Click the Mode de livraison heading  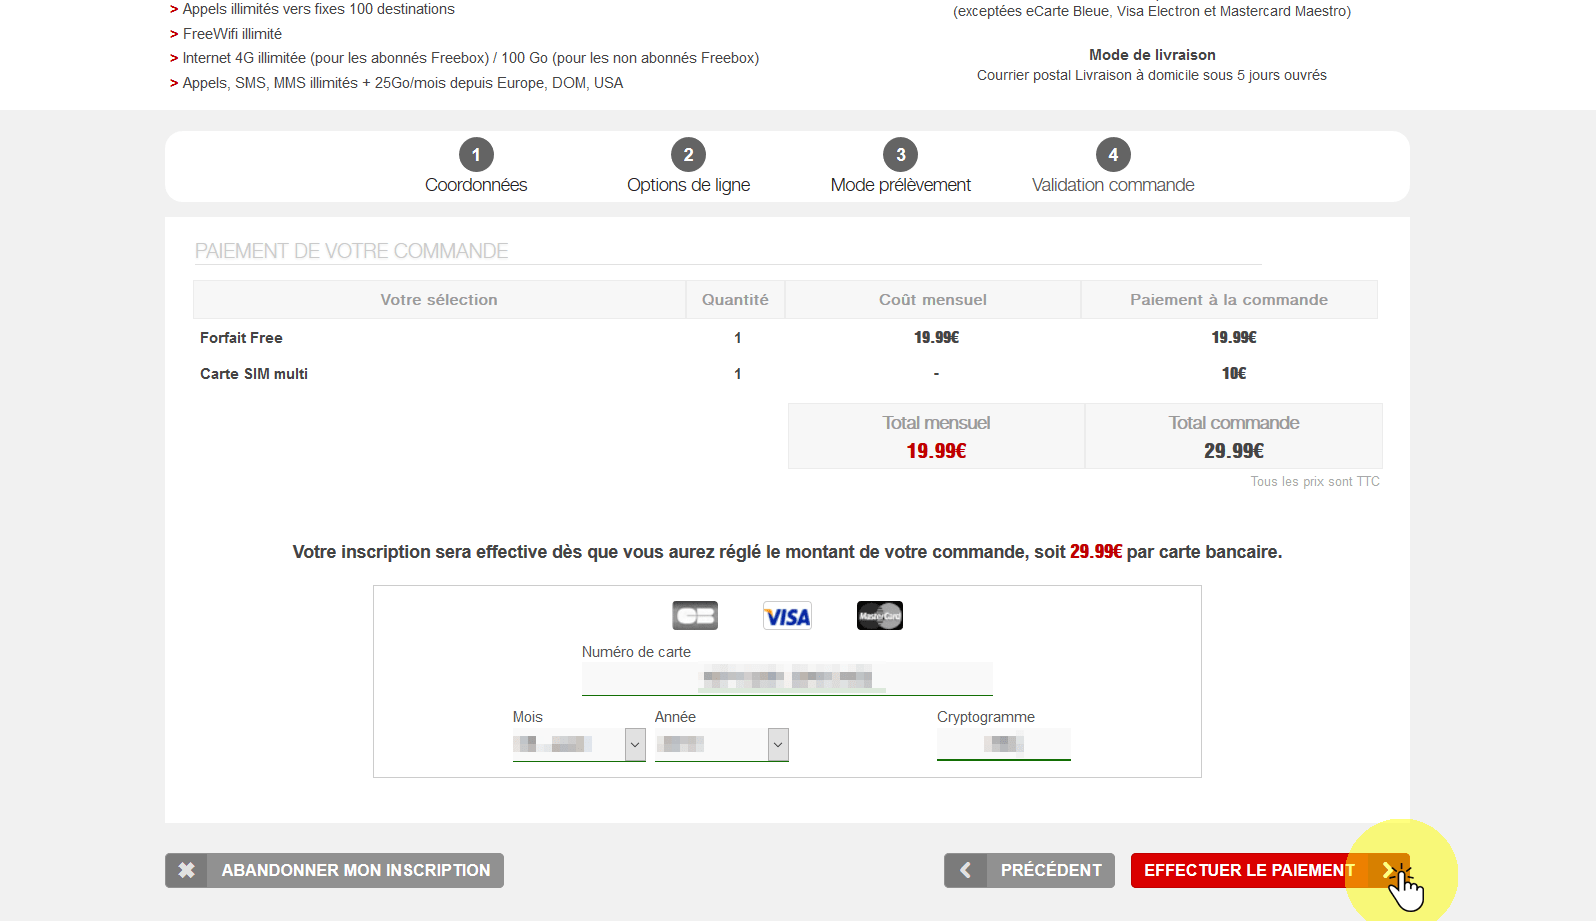(x=1152, y=55)
